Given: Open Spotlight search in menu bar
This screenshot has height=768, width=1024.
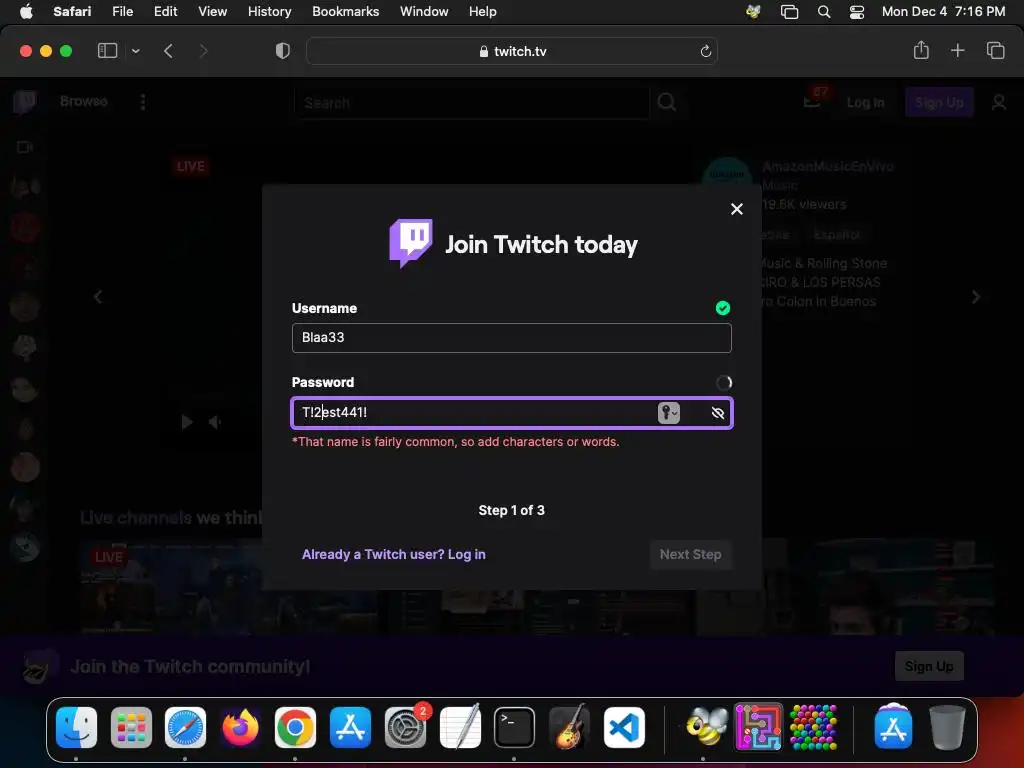Looking at the screenshot, I should (824, 12).
